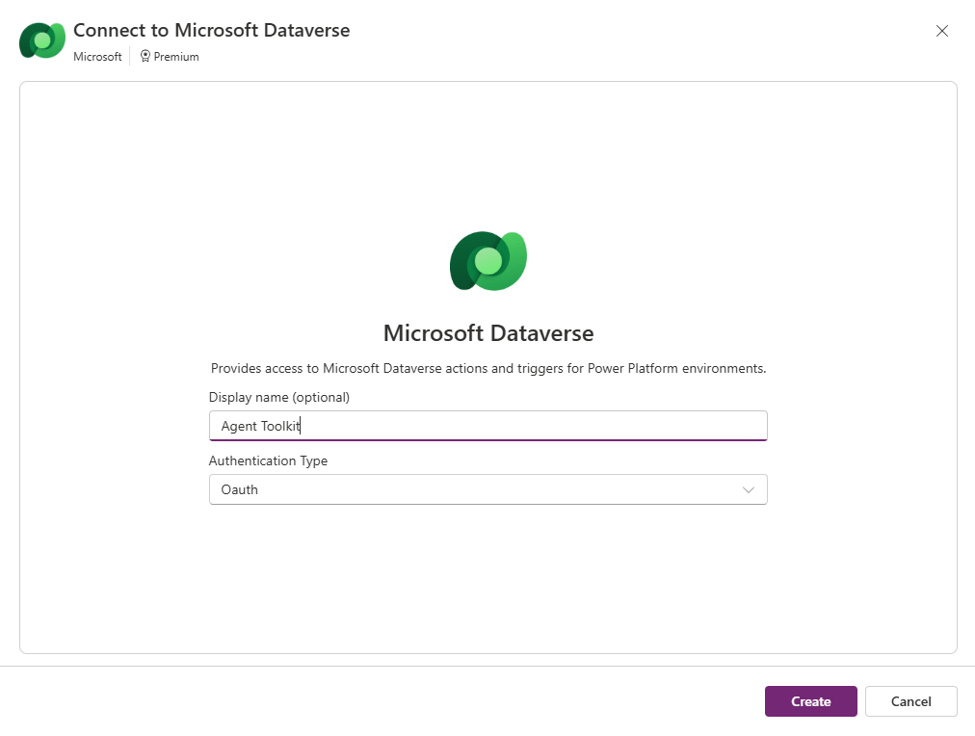This screenshot has width=975, height=736.
Task: Click the Create button
Action: [810, 701]
